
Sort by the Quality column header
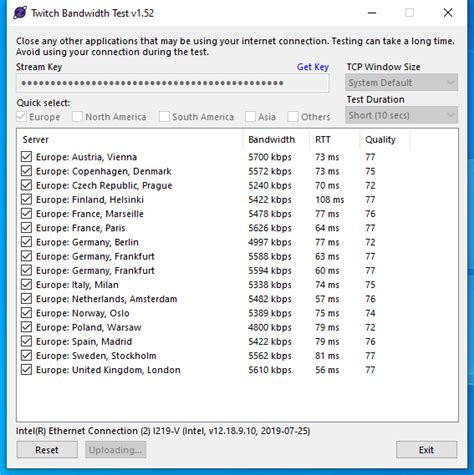385,139
